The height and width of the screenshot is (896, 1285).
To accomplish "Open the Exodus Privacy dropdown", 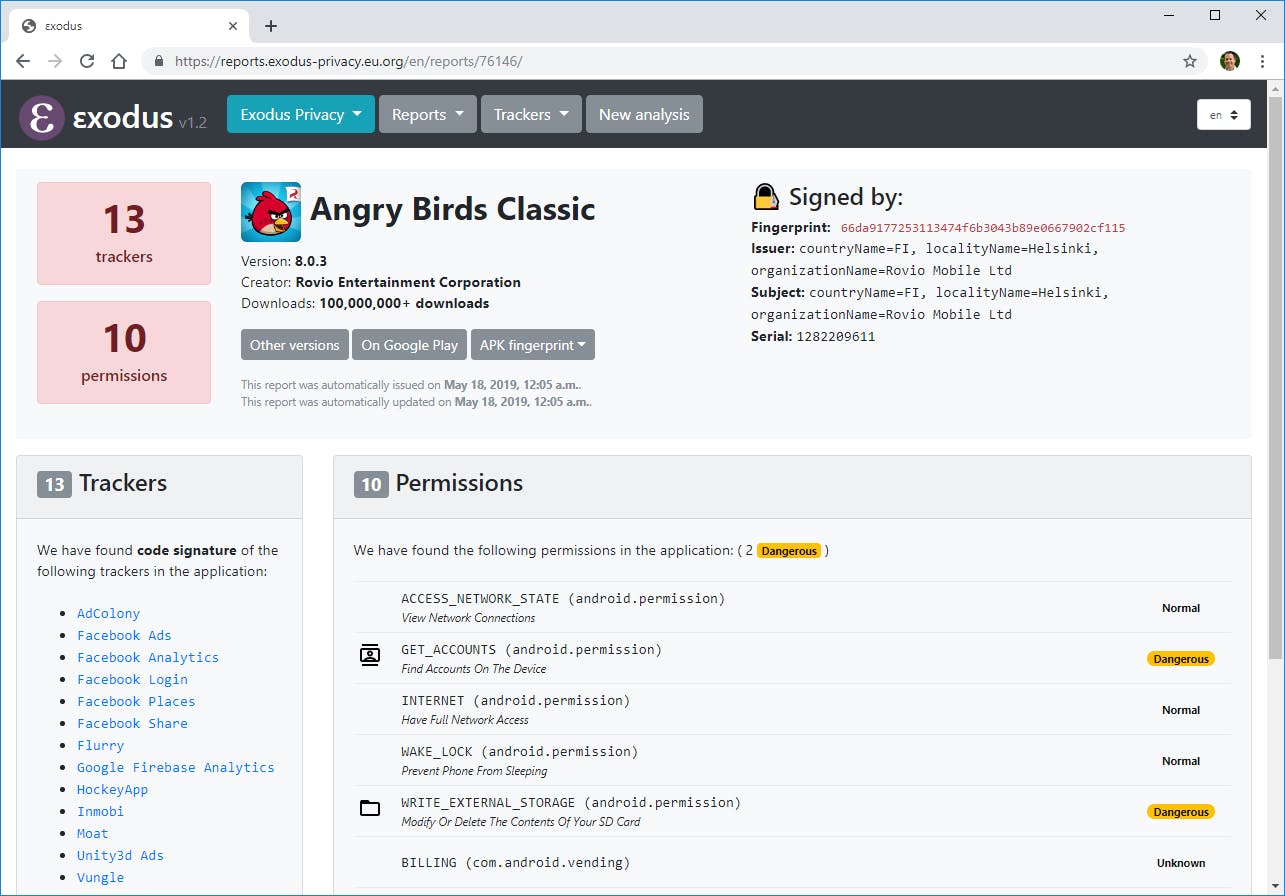I will [301, 114].
